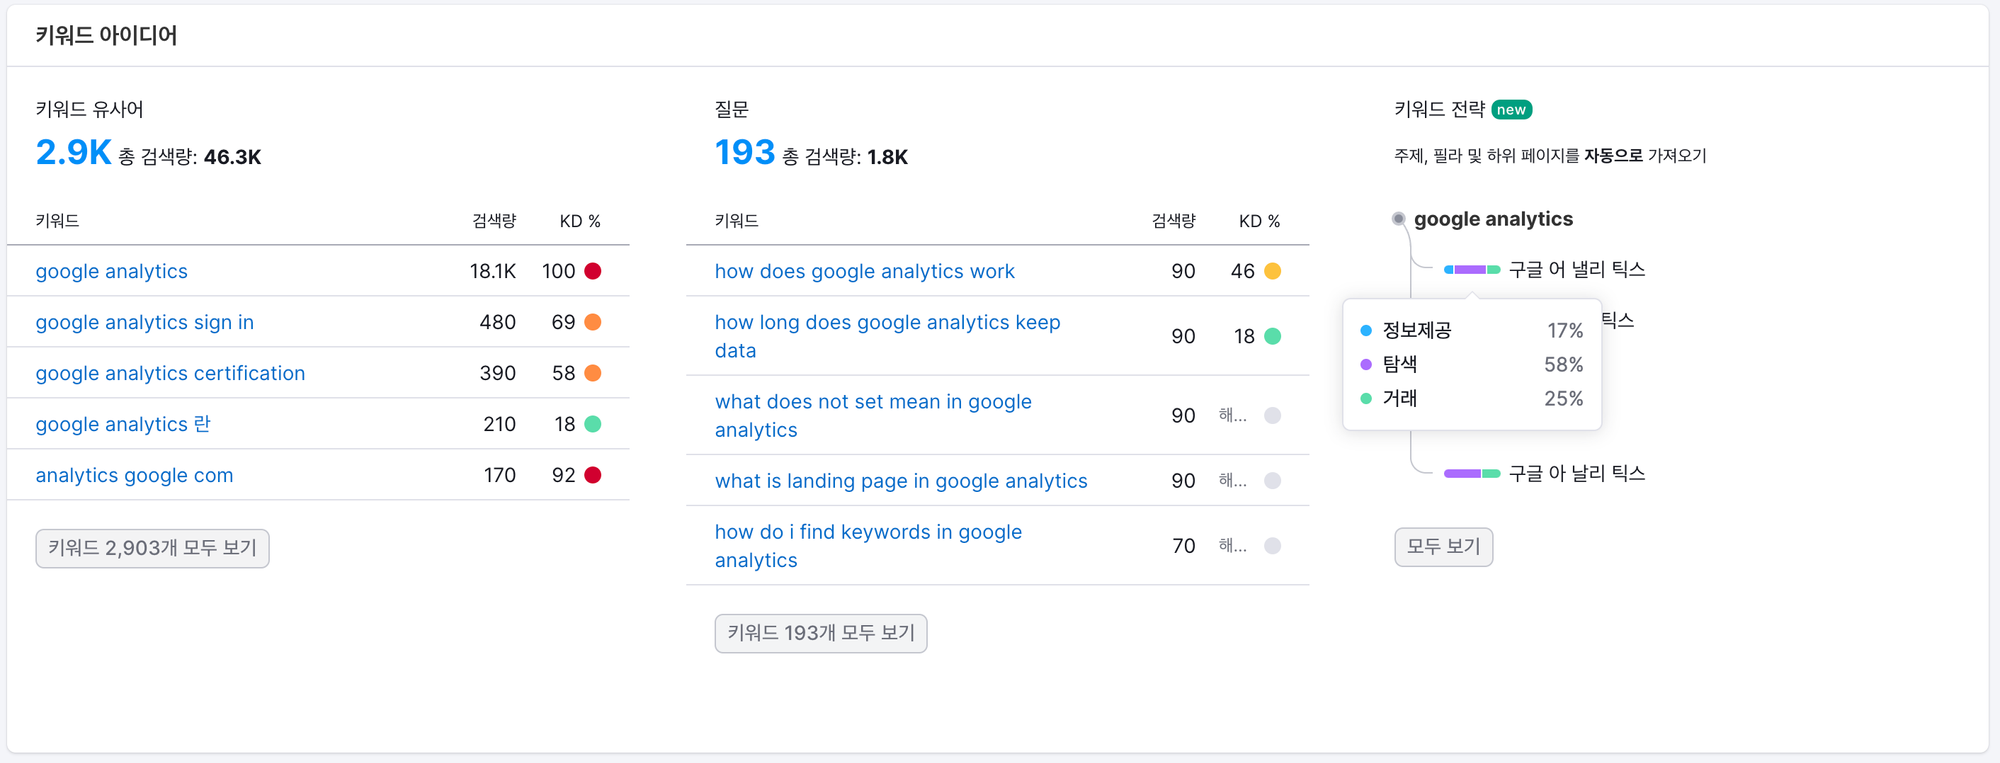This screenshot has width=2000, height=763.
Task: Click '46.3K' total search volume
Action: [232, 157]
